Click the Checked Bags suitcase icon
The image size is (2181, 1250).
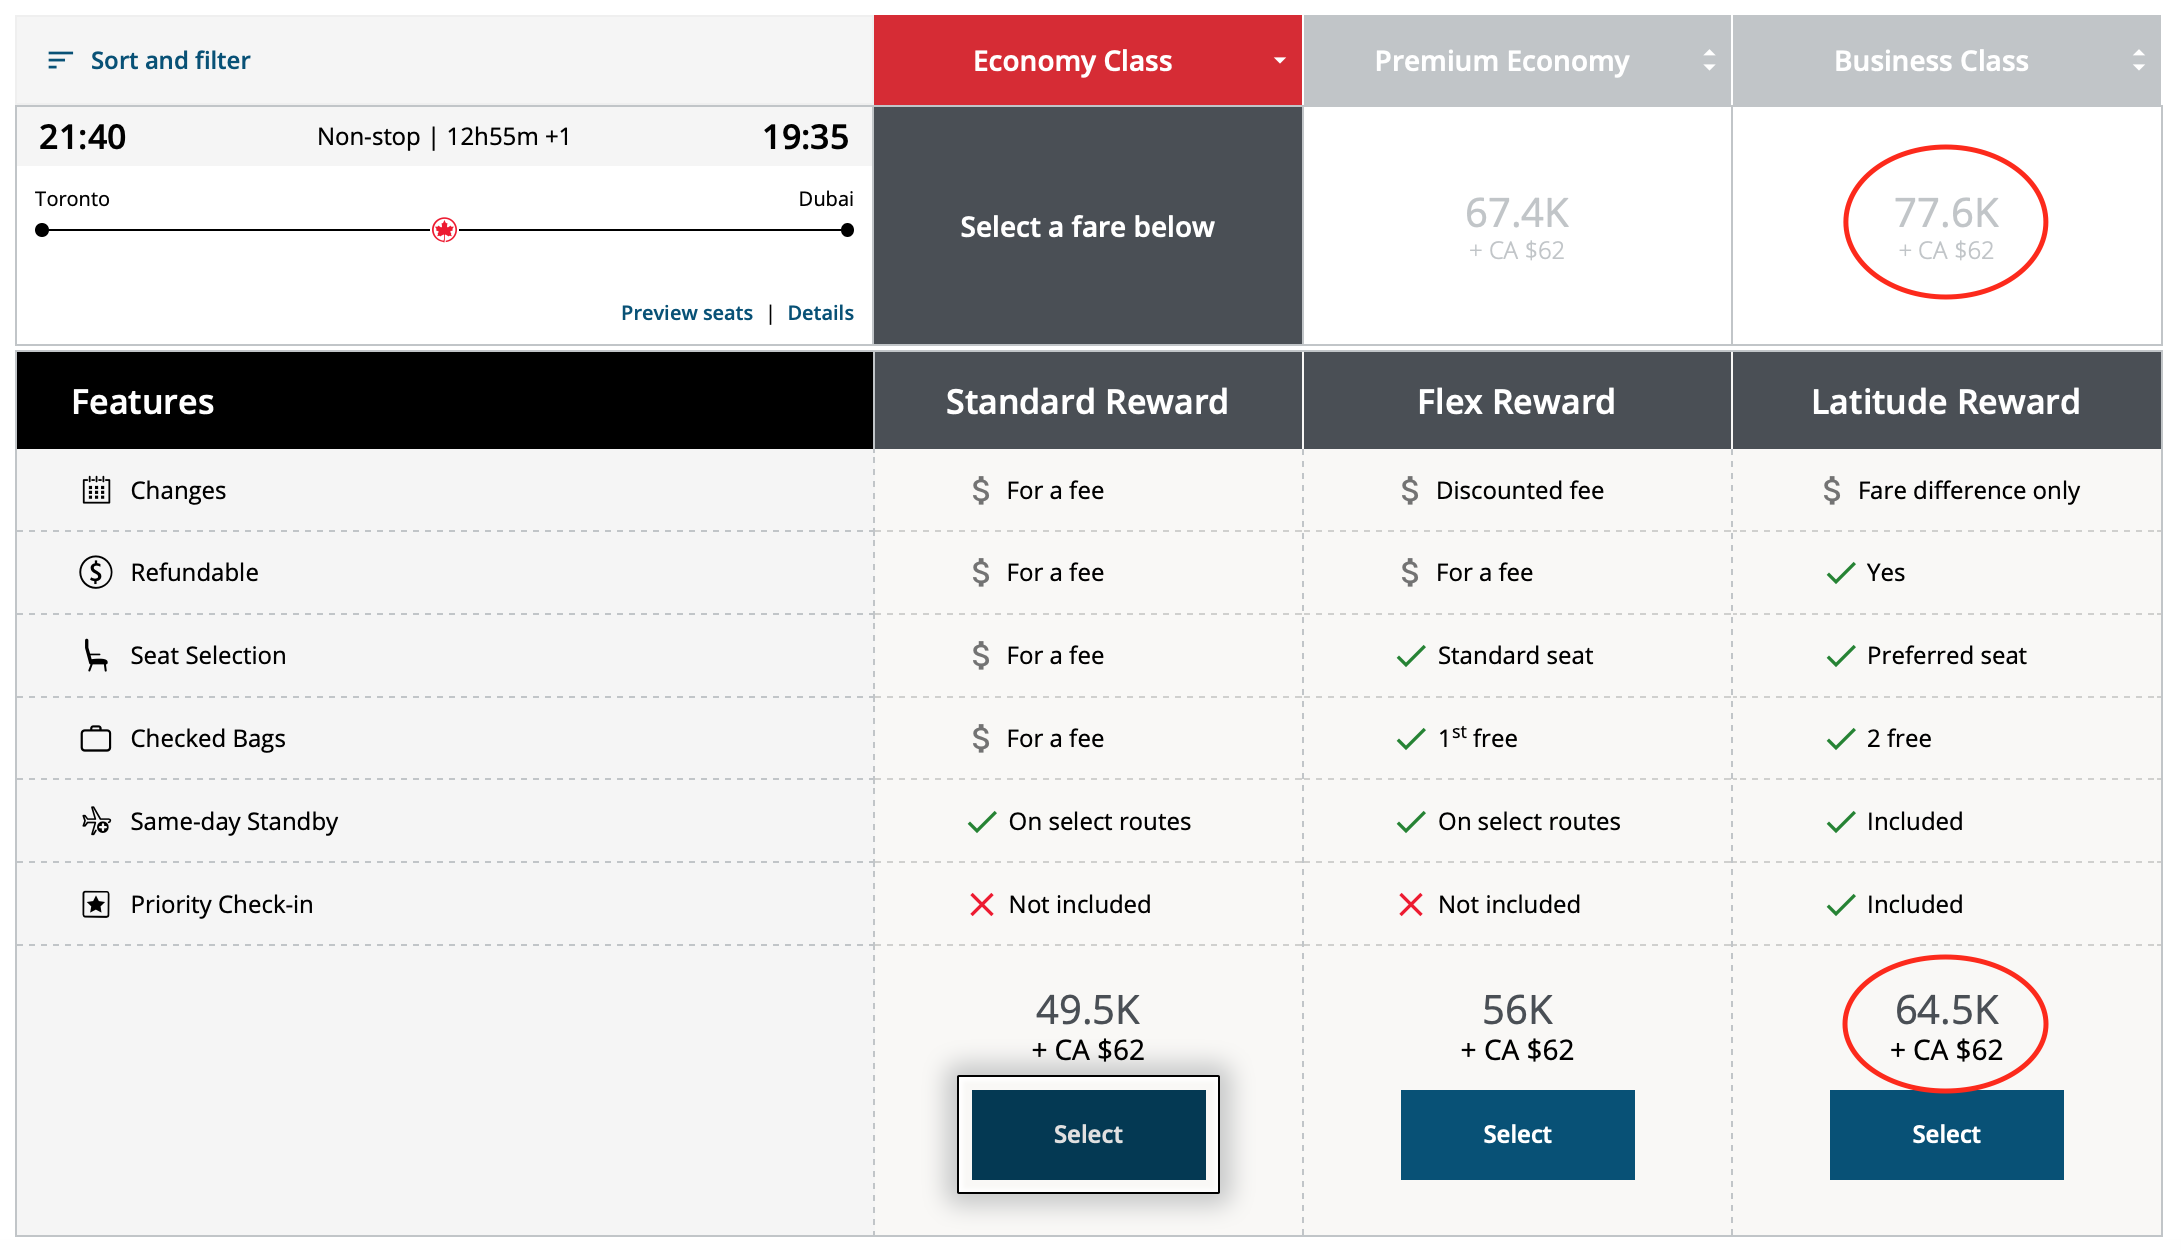pos(96,739)
